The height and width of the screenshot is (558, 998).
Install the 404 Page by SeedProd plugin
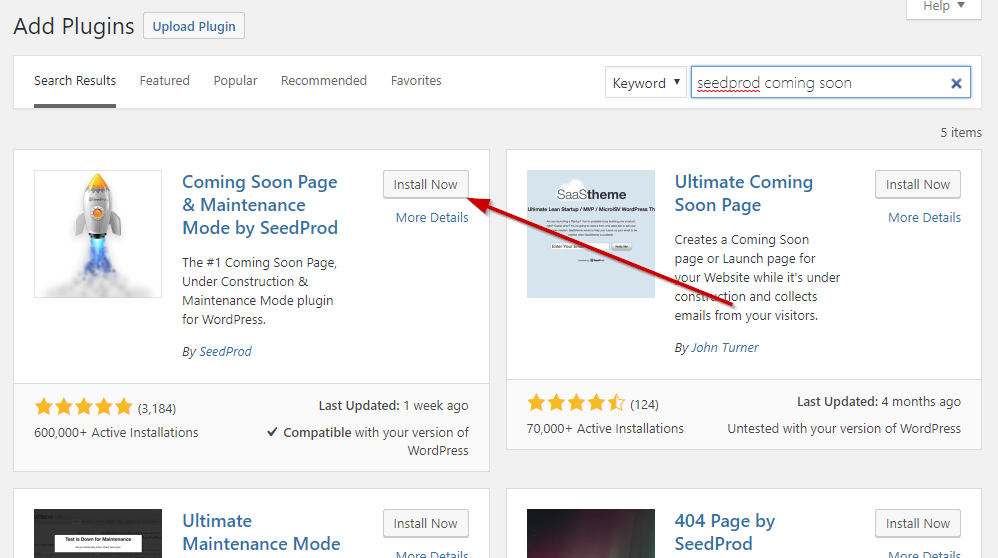(918, 524)
